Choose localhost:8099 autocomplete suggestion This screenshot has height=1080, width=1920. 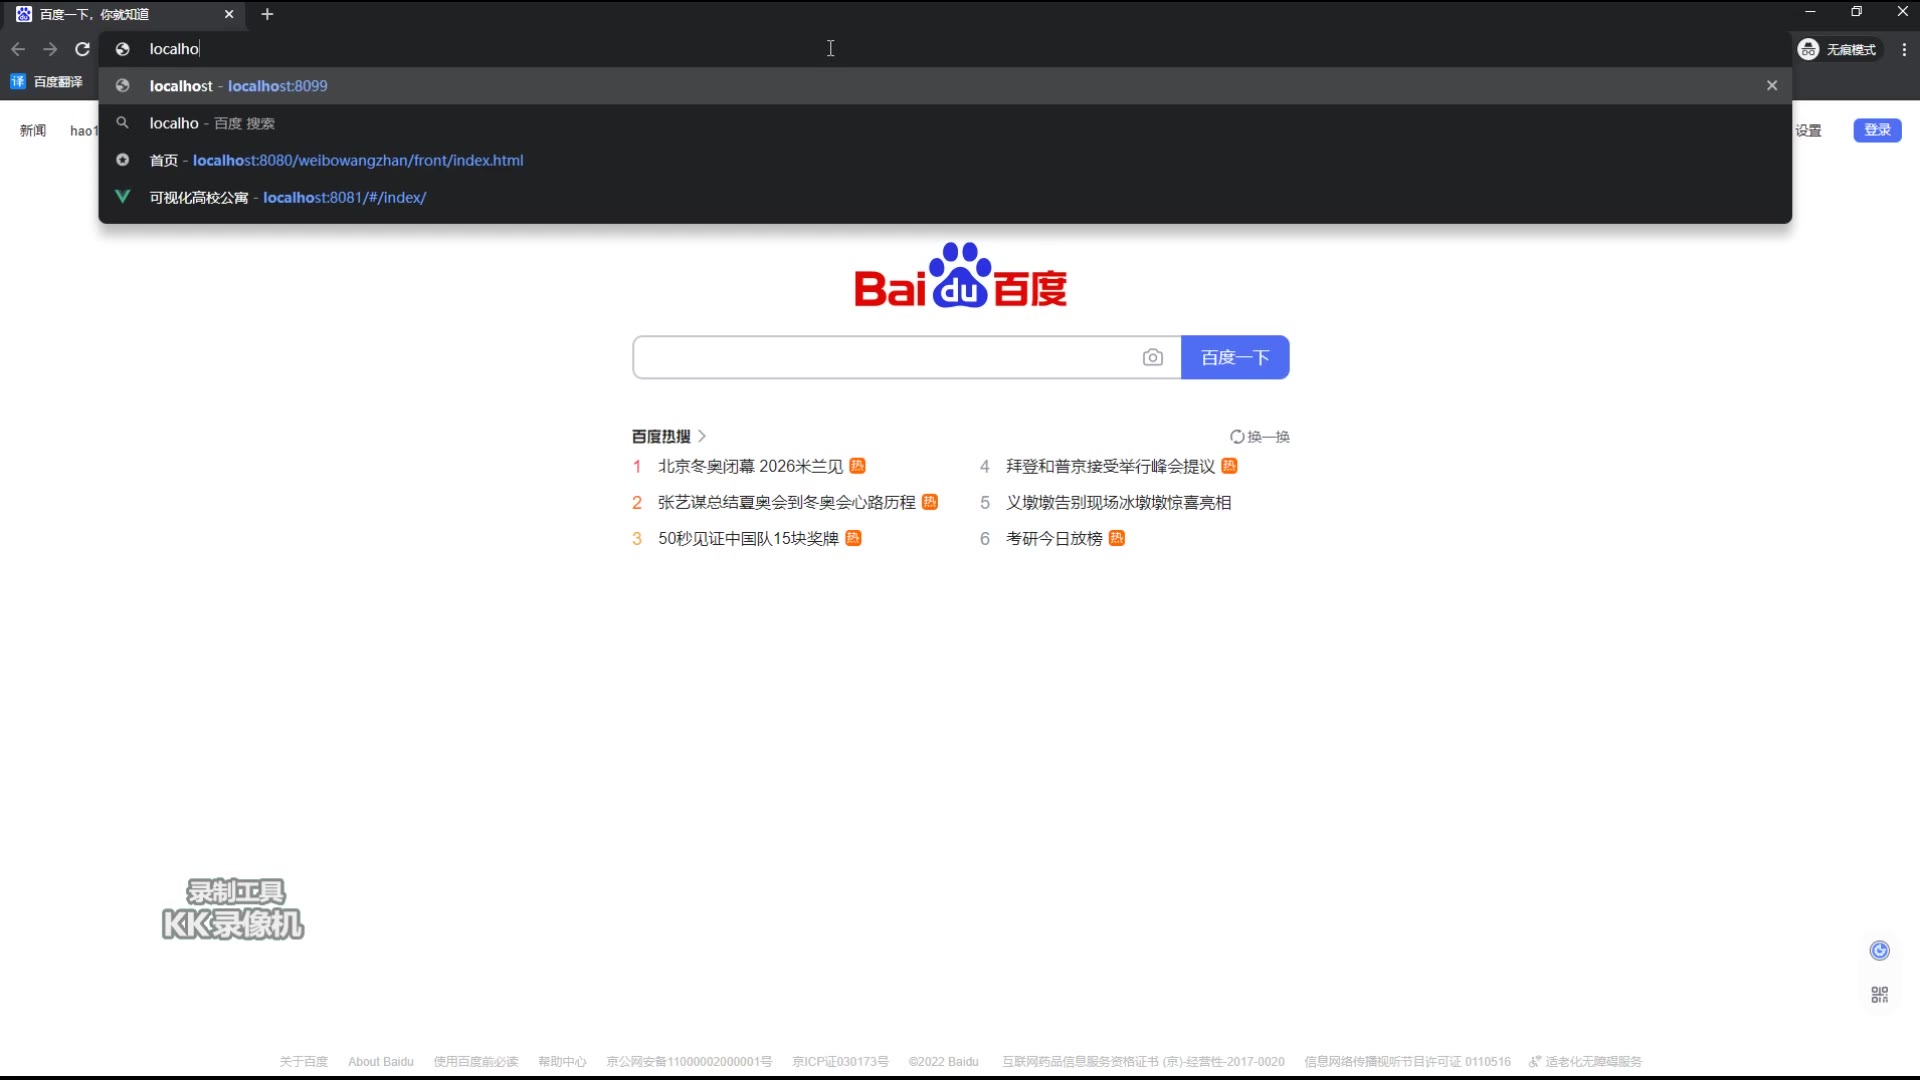pos(945,86)
